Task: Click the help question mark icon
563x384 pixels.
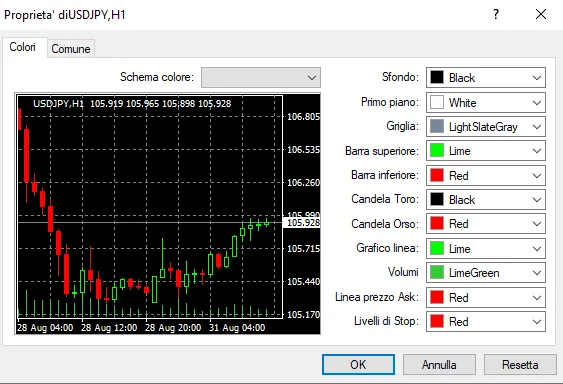Action: [x=496, y=14]
